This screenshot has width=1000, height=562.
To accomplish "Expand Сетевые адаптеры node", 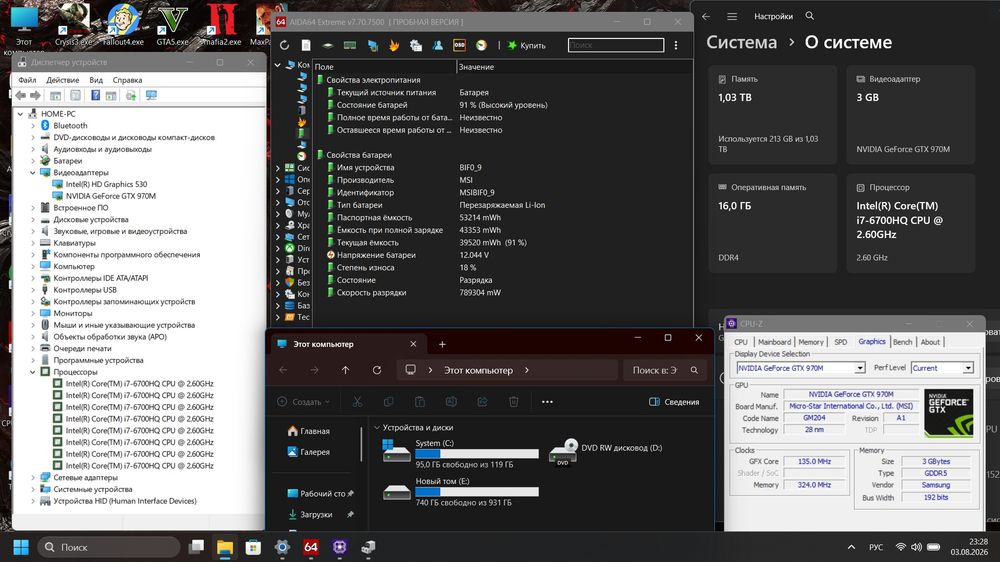I will (x=33, y=477).
